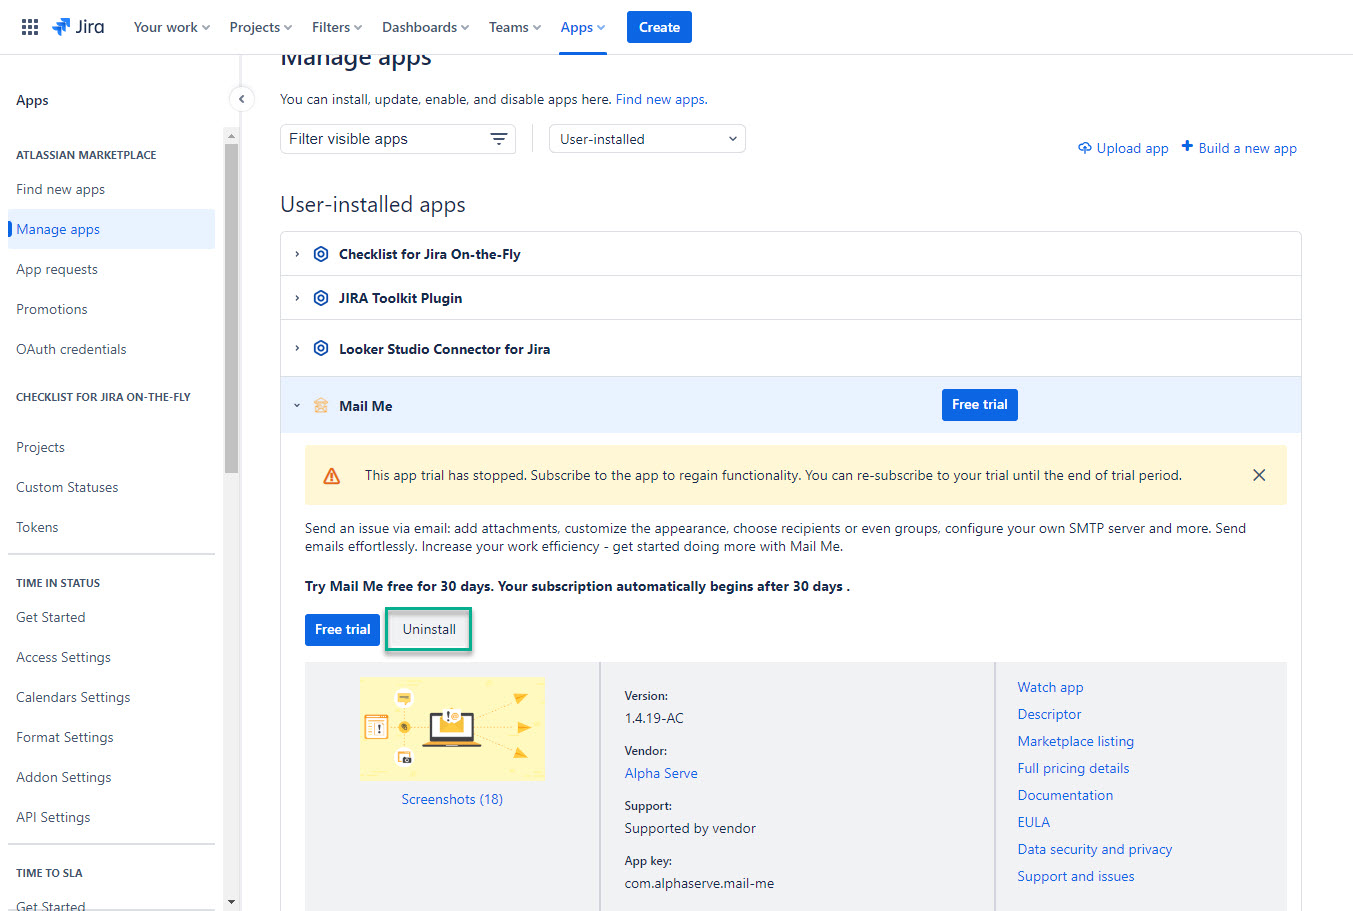Collapse the Mail Me app details

pos(297,405)
